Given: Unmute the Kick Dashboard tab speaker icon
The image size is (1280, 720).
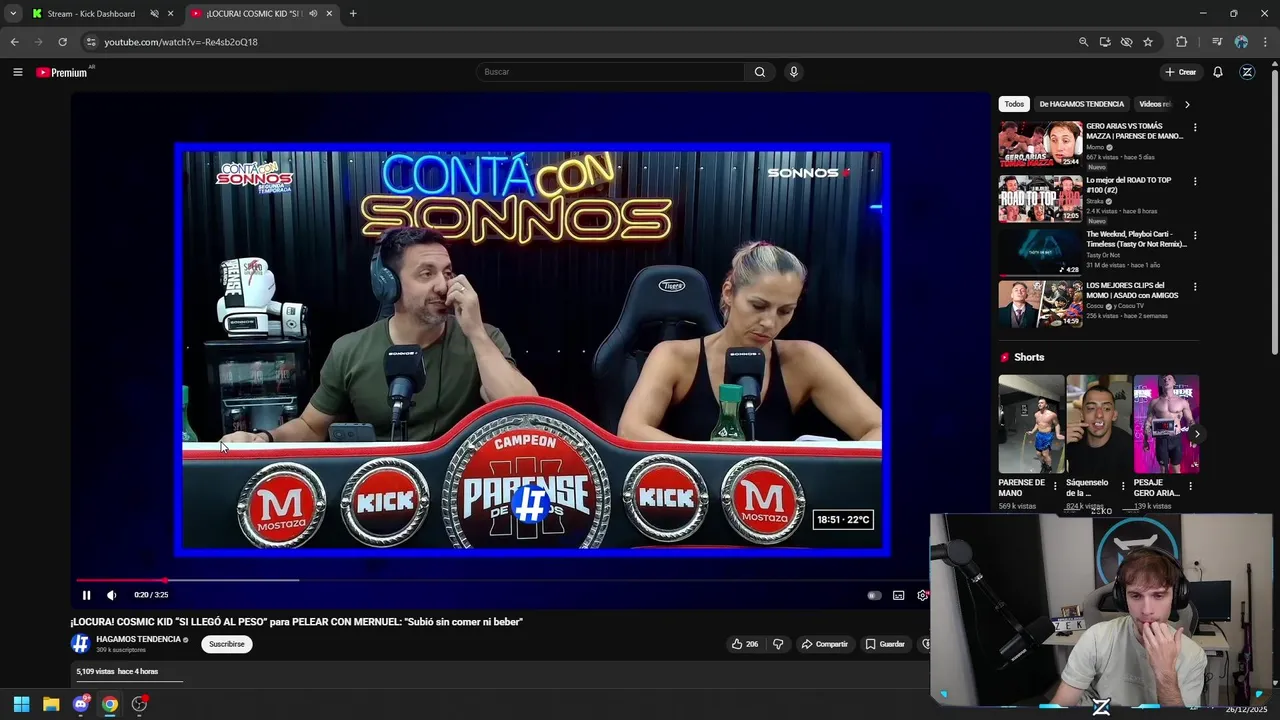Looking at the screenshot, I should 154,14.
